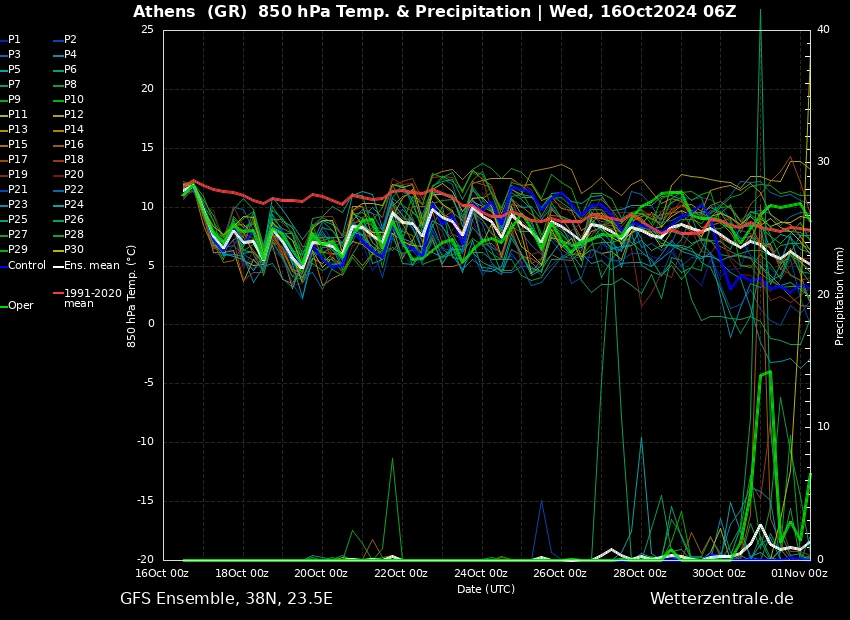Click the 850 hPa Temp. (°C) axis label
This screenshot has height=620, width=850.
click(x=132, y=296)
